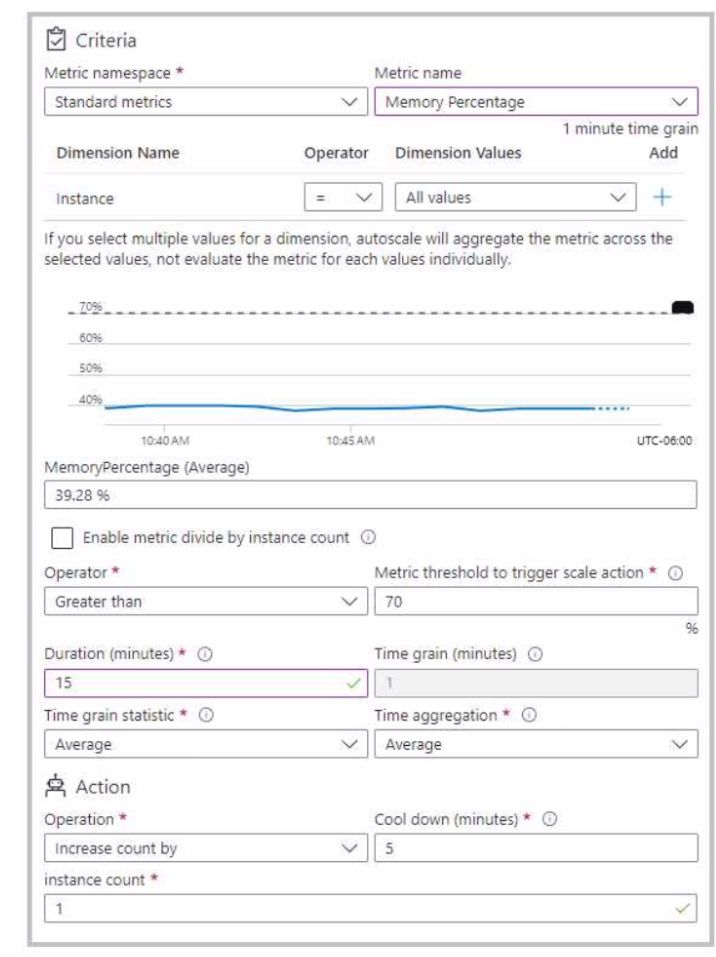Expand the All values dimension dropdown
716x957 pixels.
pos(515,197)
